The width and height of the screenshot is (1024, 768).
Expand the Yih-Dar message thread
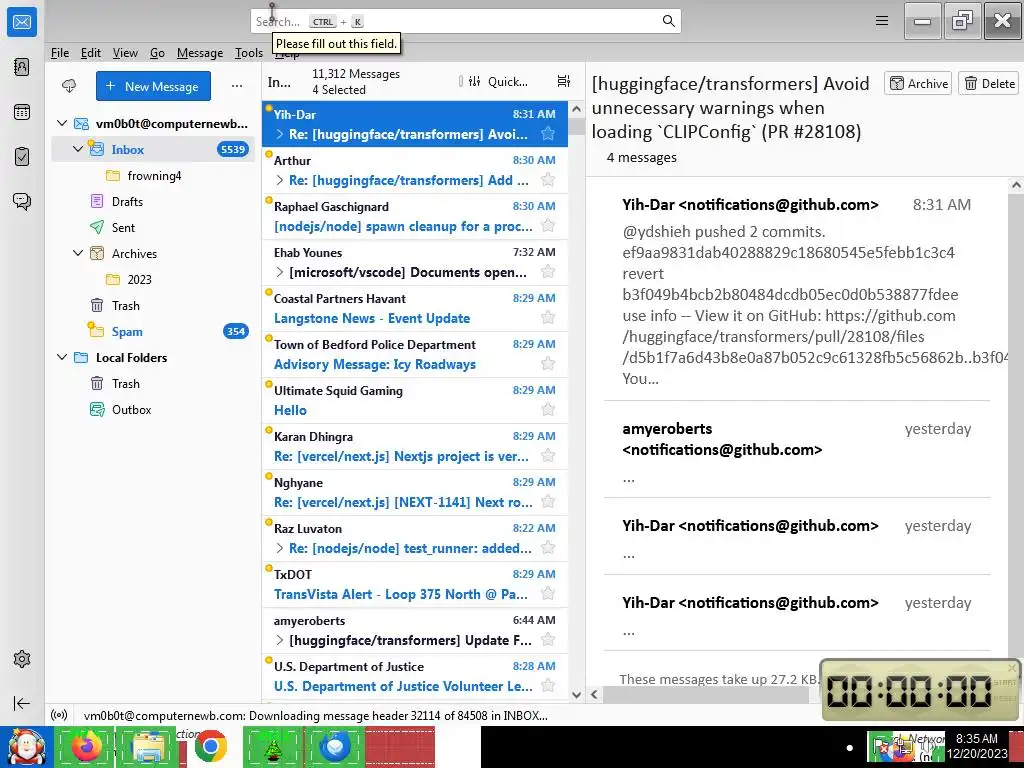click(280, 134)
